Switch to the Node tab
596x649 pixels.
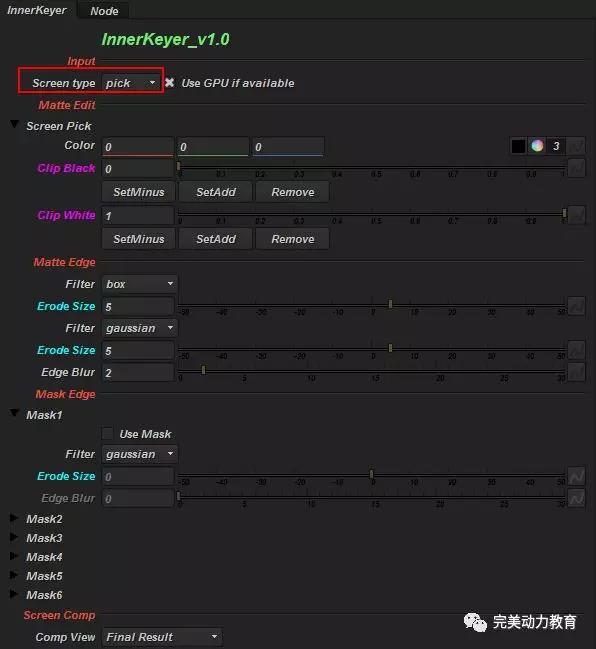pos(104,11)
